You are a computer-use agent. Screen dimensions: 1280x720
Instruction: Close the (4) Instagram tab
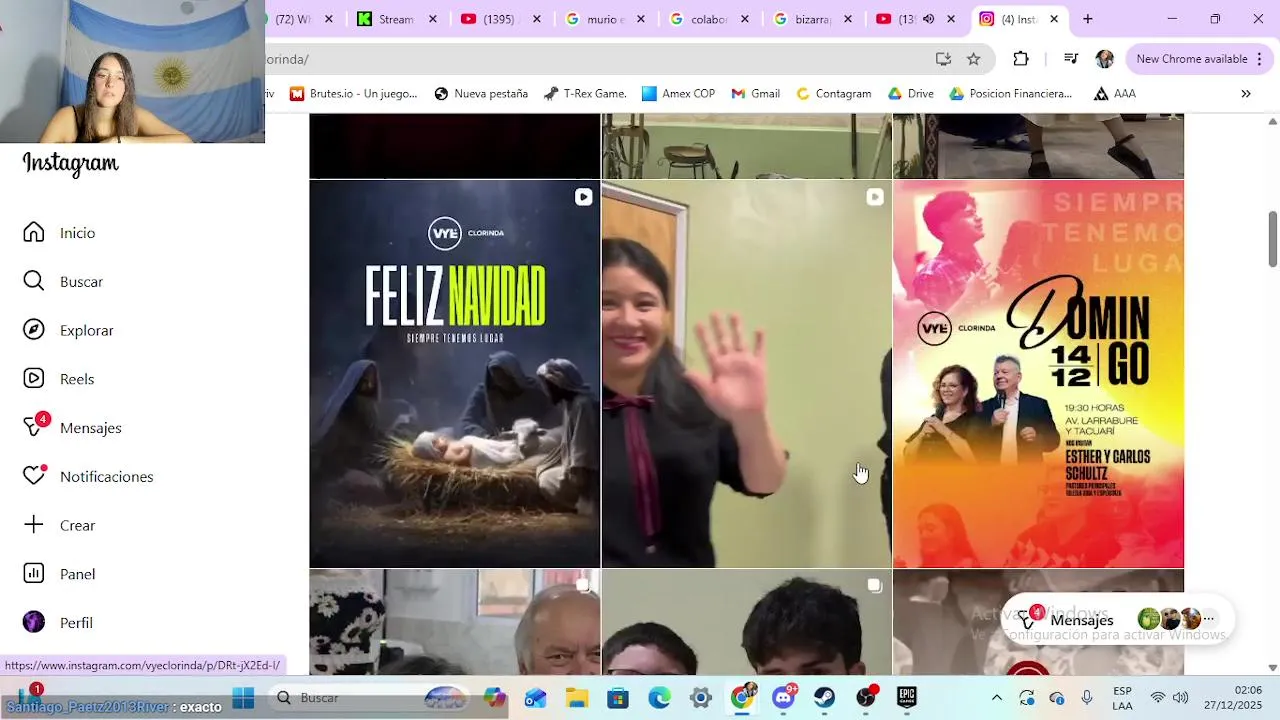coord(1054,19)
